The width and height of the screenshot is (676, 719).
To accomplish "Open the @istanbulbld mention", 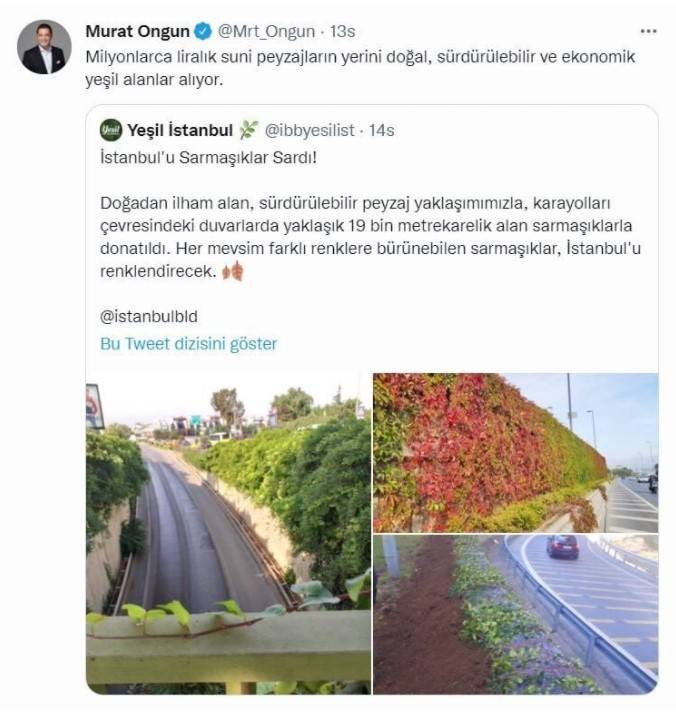I will point(149,316).
